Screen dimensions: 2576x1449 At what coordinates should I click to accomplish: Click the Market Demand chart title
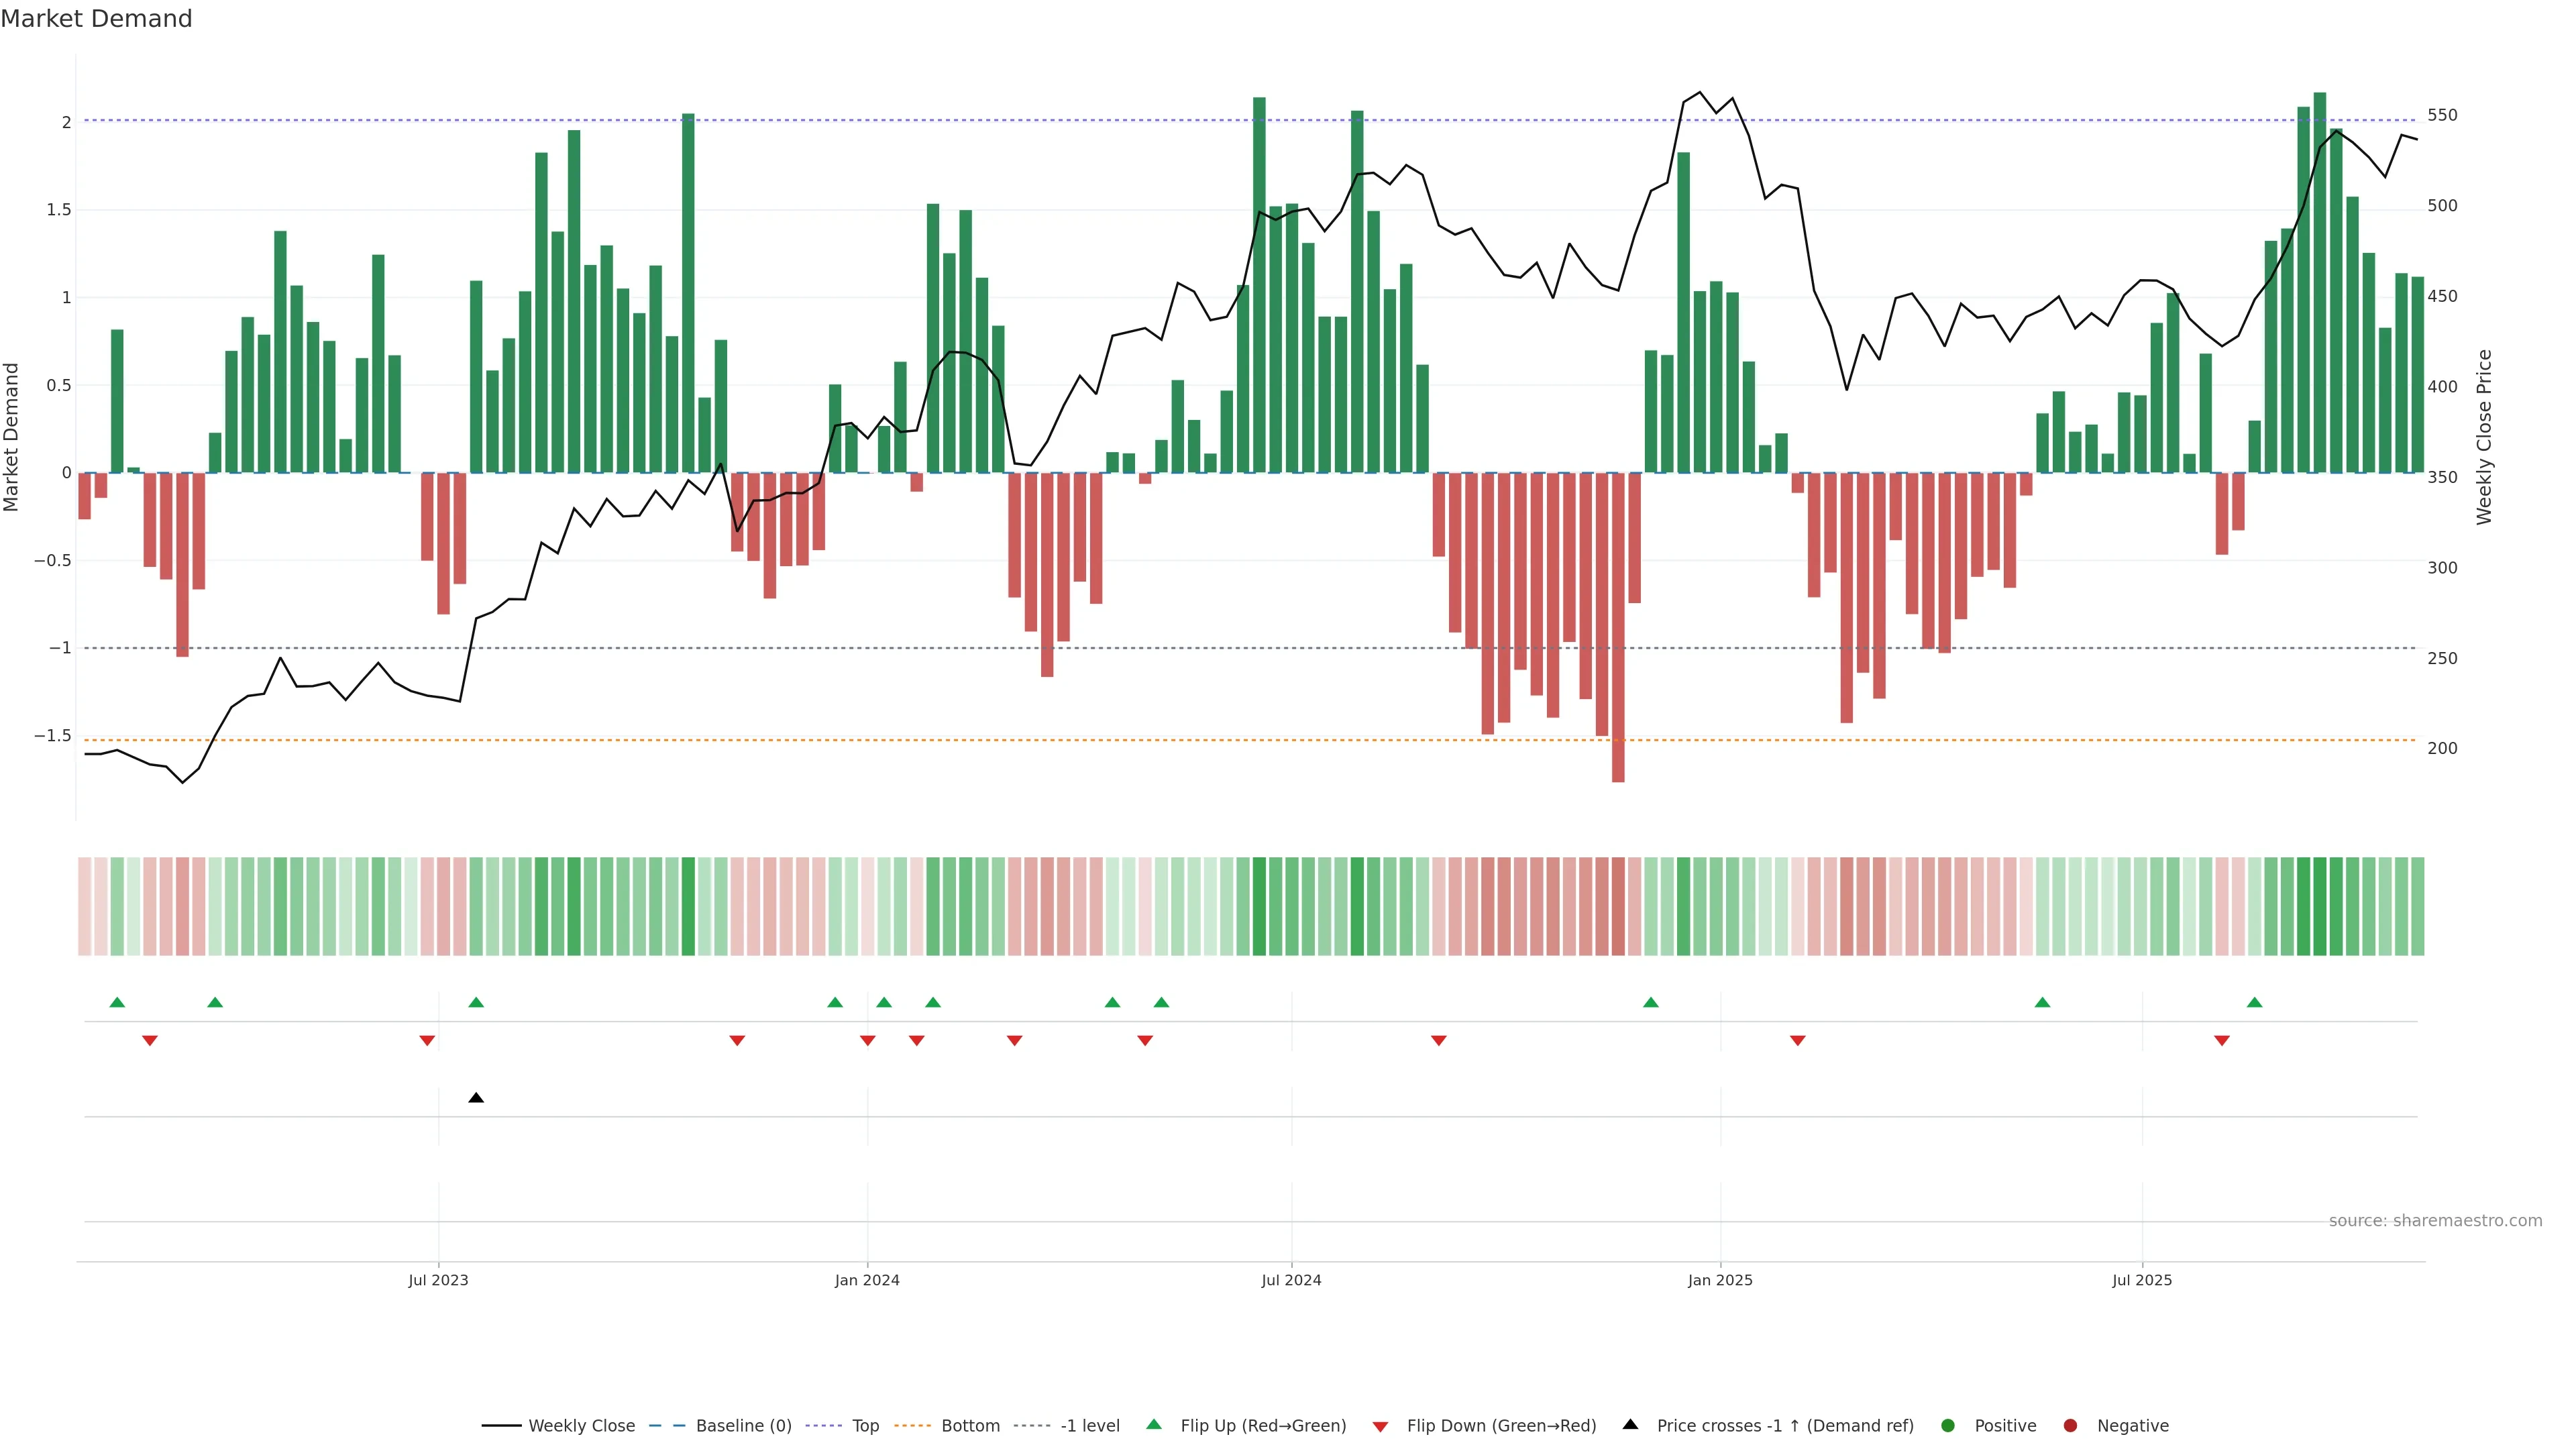(x=96, y=19)
